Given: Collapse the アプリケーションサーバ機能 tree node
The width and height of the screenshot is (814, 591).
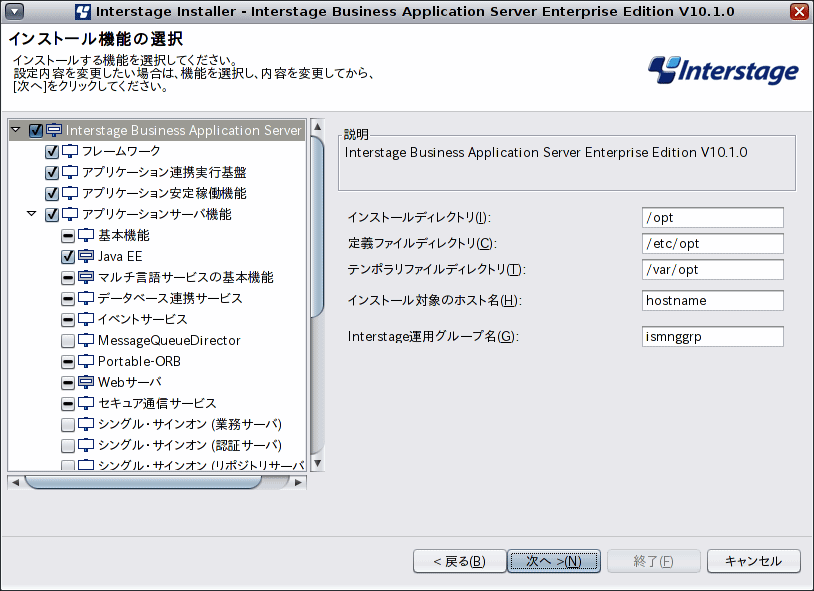Looking at the screenshot, I should click(32, 213).
